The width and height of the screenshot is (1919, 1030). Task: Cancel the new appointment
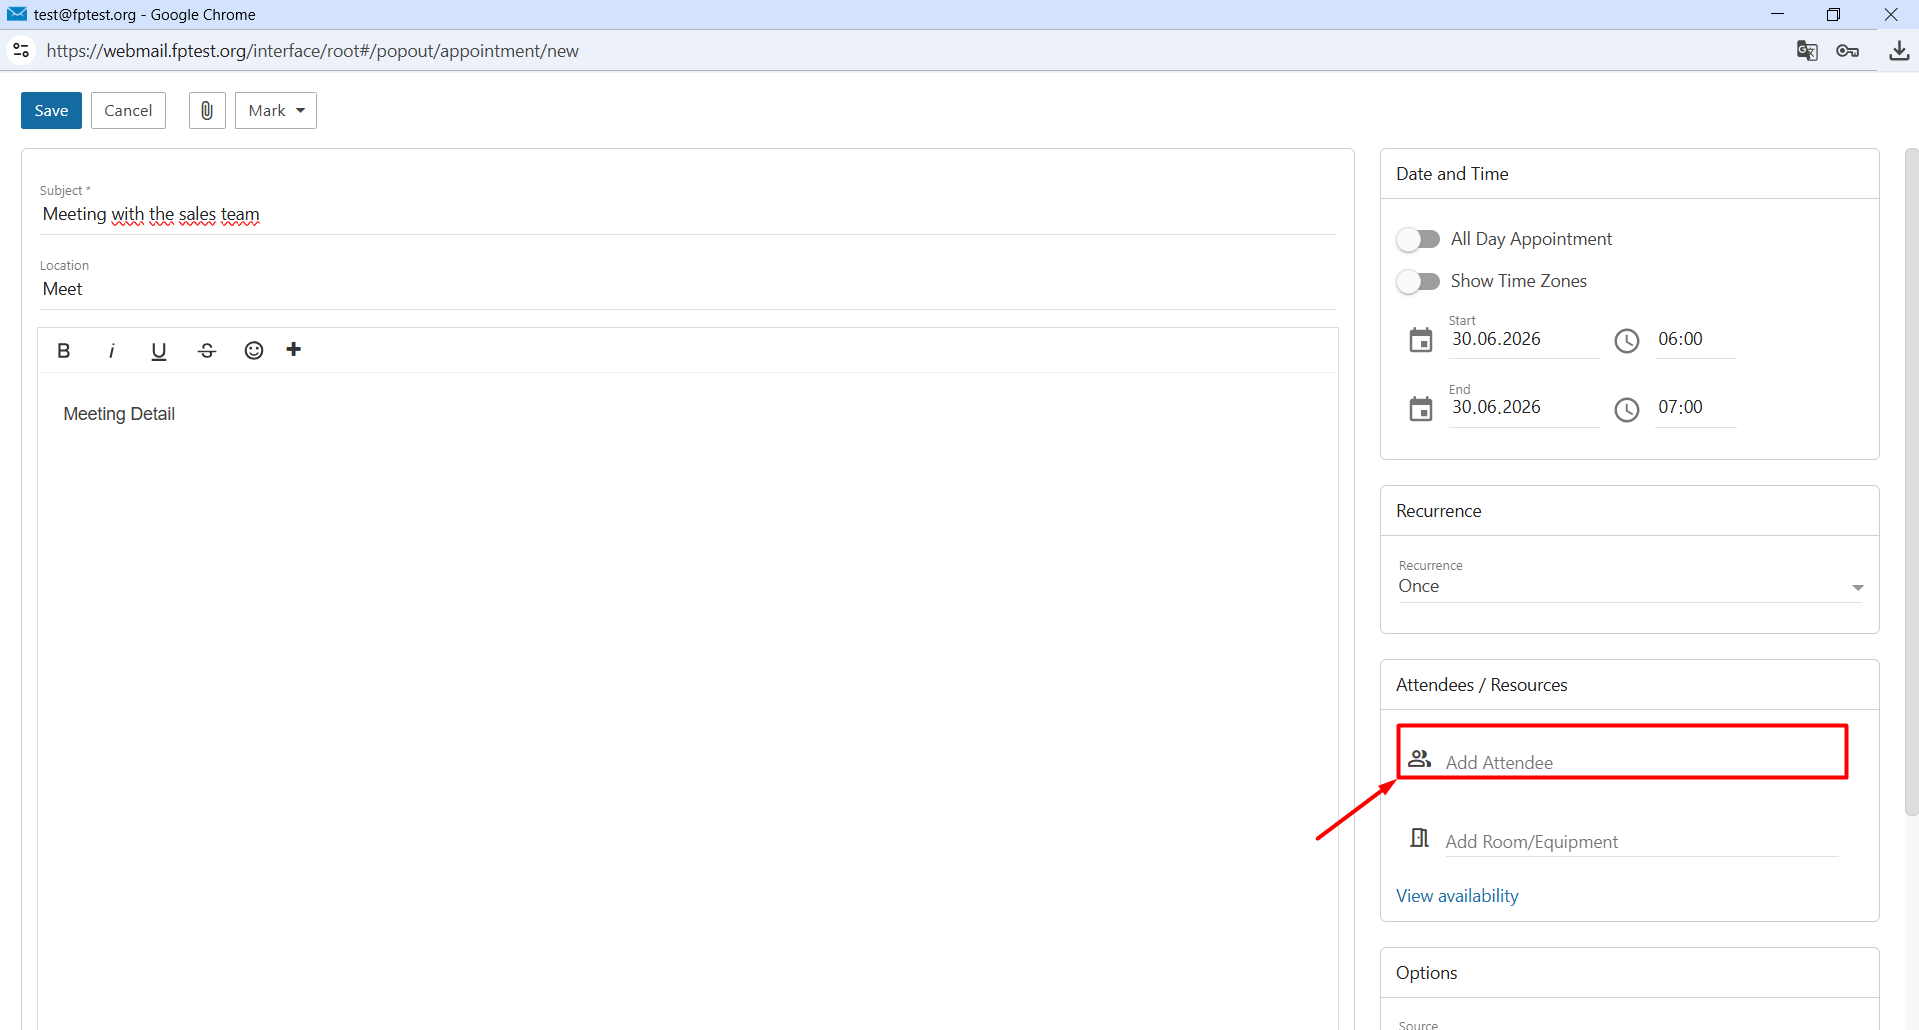tap(128, 110)
